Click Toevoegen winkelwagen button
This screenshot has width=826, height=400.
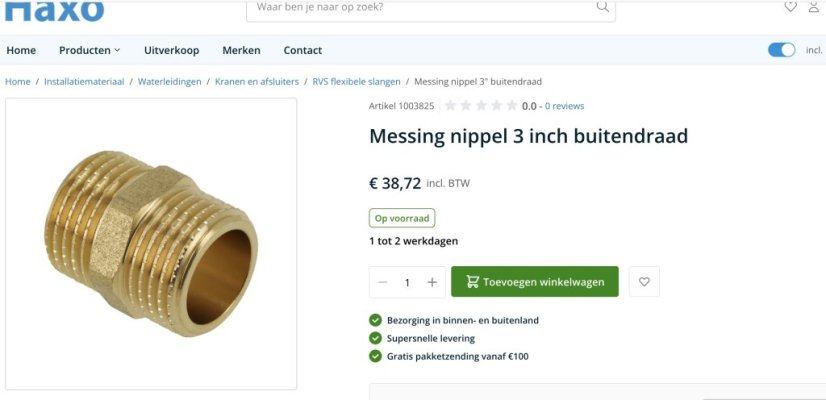535,282
